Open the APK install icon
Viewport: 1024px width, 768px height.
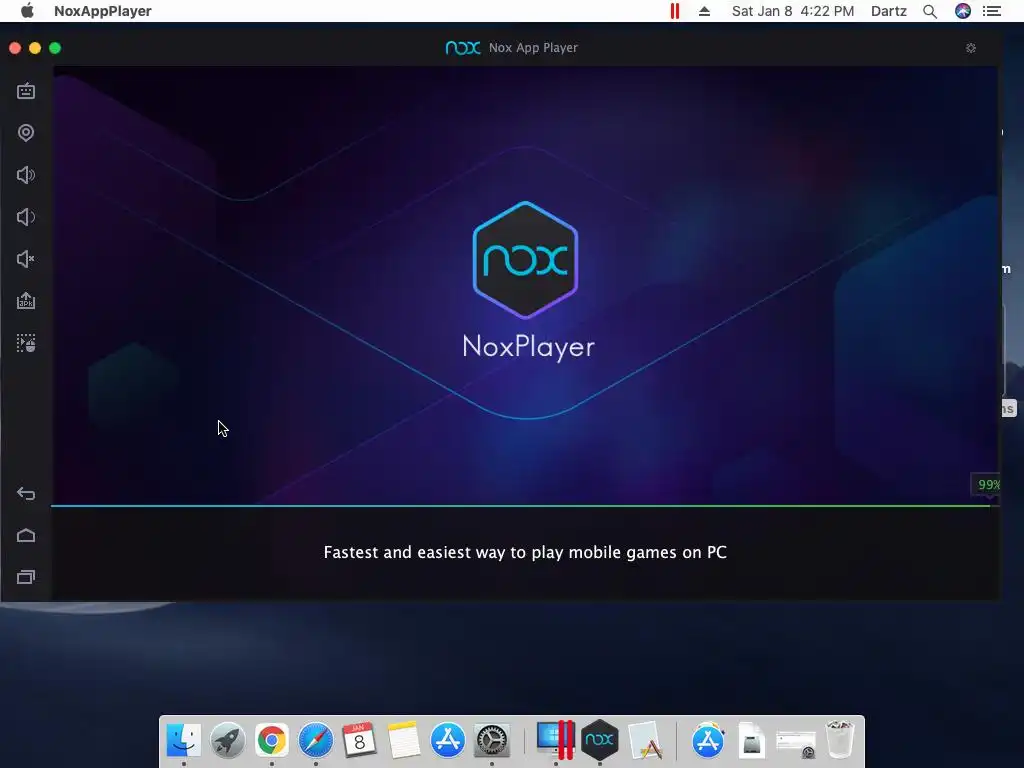(x=26, y=301)
